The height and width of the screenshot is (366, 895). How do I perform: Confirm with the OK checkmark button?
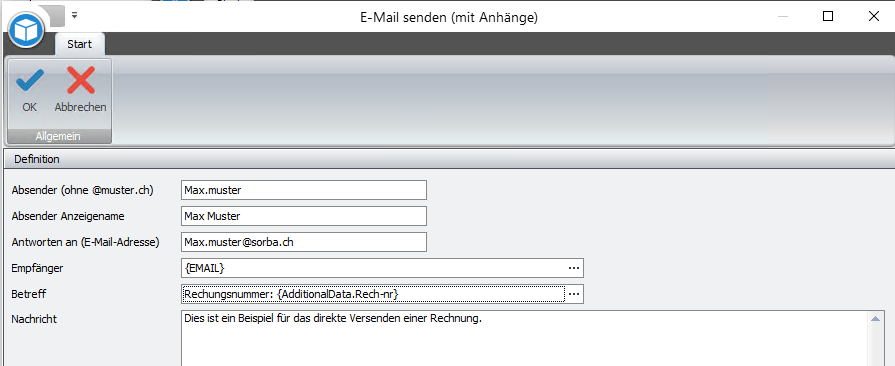click(x=29, y=90)
